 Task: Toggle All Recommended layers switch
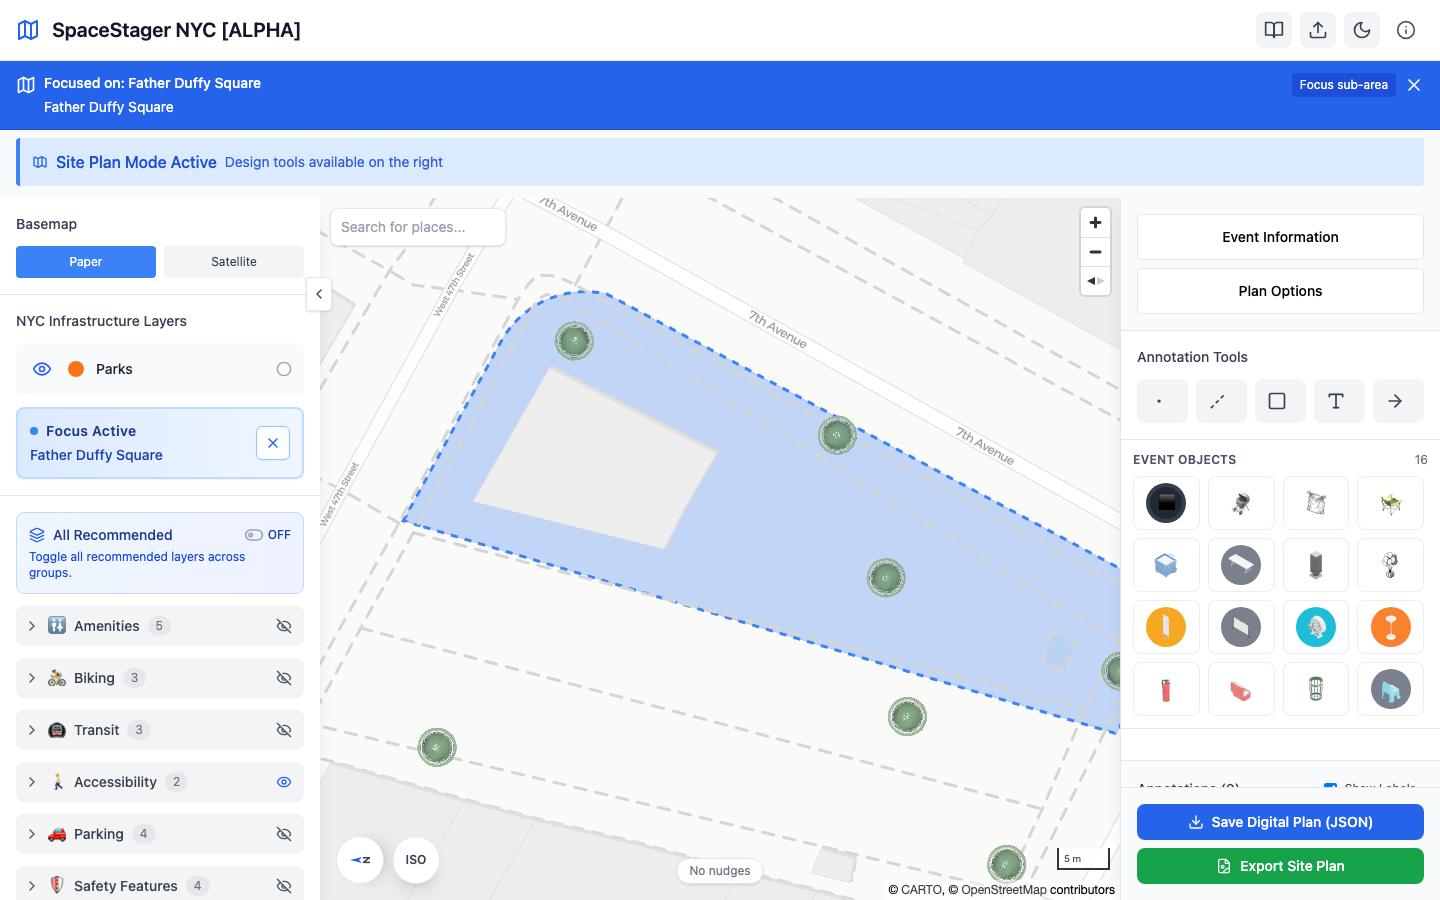pyautogui.click(x=254, y=535)
